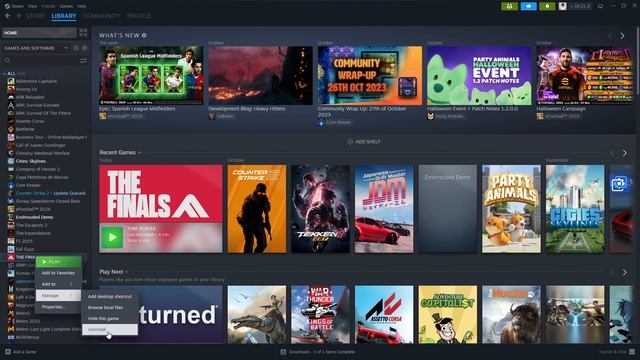The image size is (640, 360).
Task: Click the green friends activity button at top right
Action: (x=509, y=6)
